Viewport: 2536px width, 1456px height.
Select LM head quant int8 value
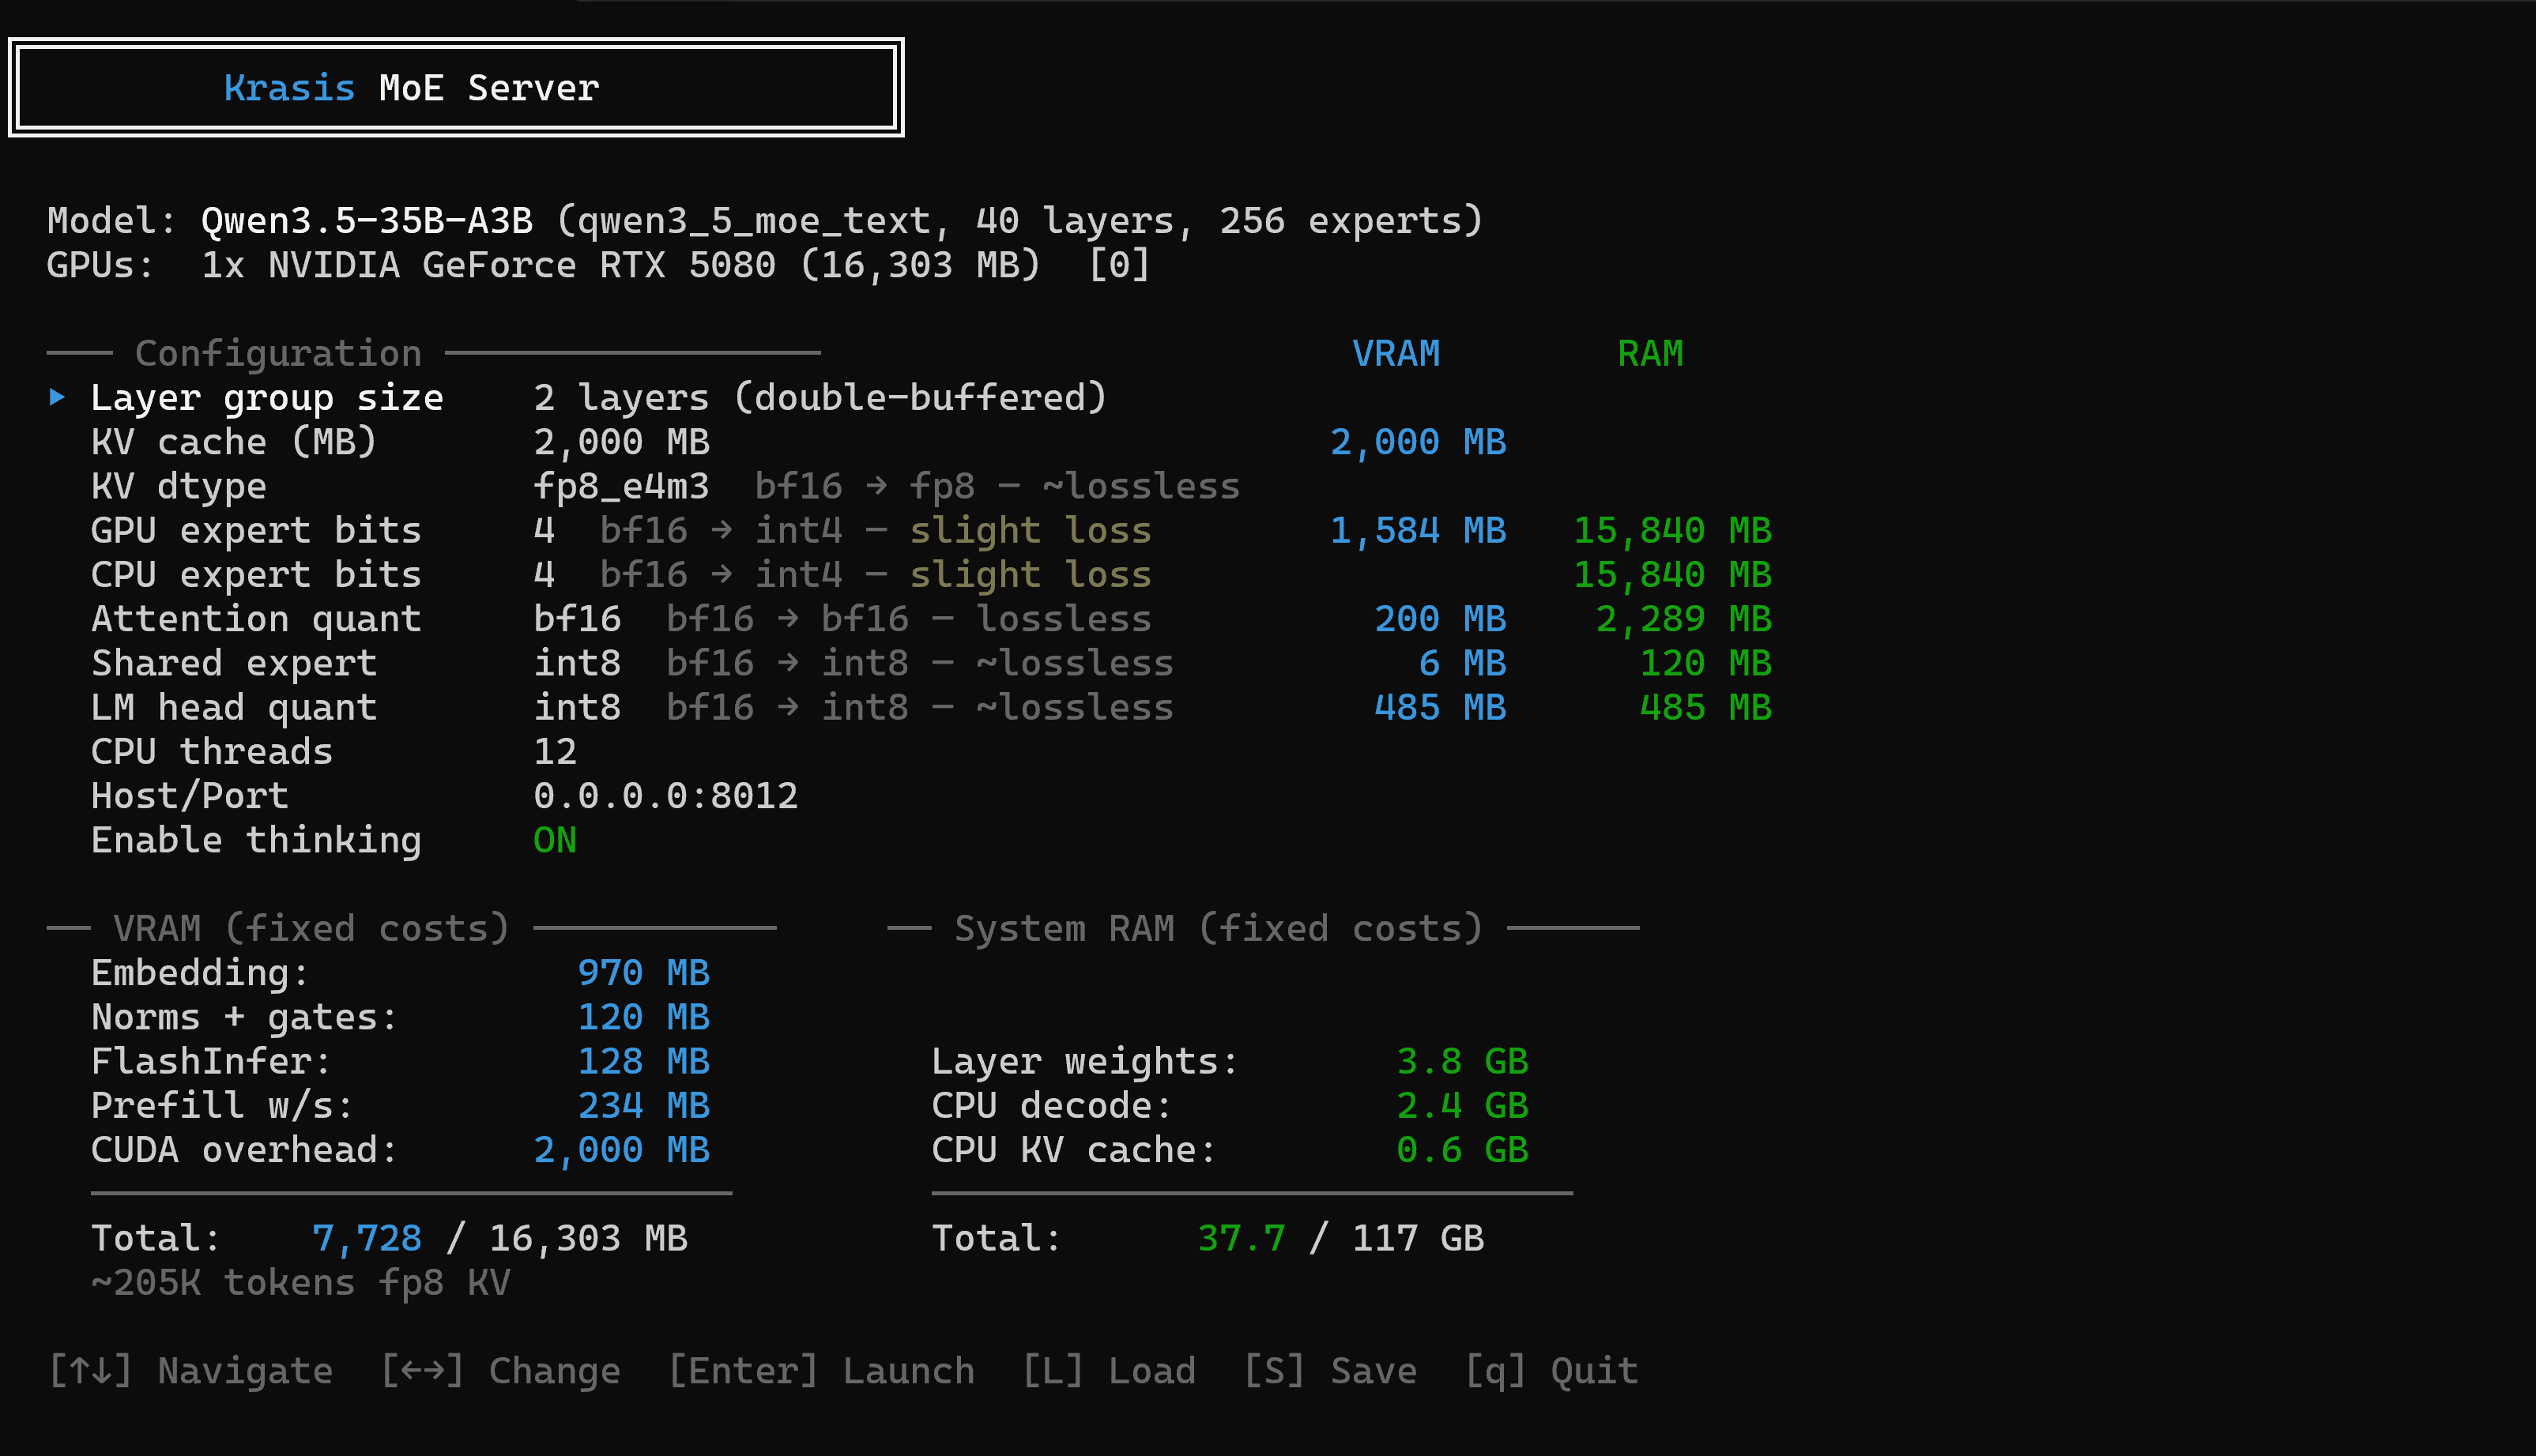[x=577, y=707]
